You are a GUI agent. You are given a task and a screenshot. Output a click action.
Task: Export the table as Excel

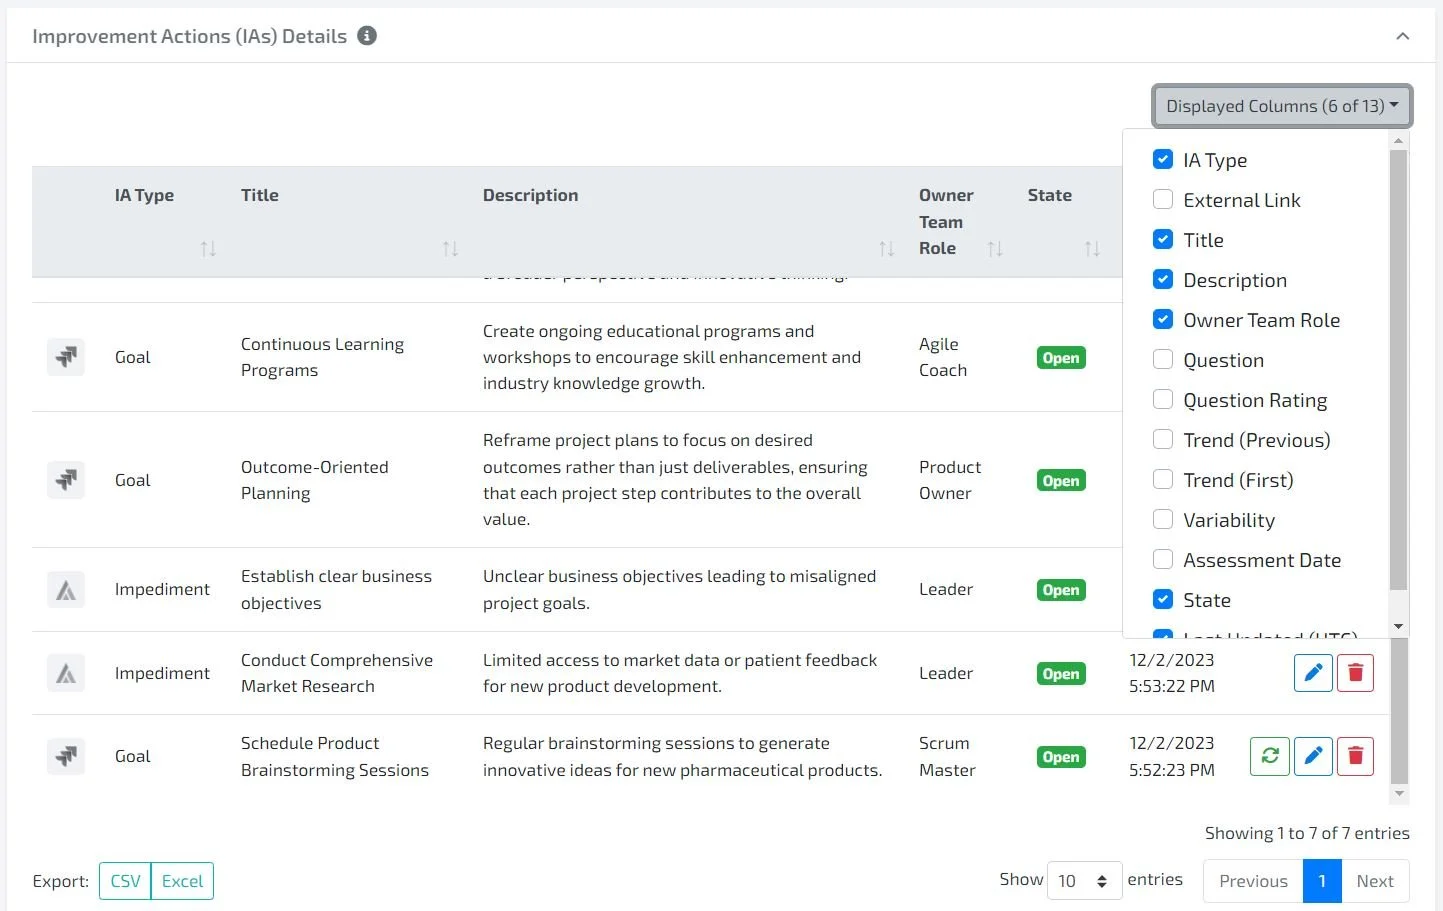click(x=182, y=881)
